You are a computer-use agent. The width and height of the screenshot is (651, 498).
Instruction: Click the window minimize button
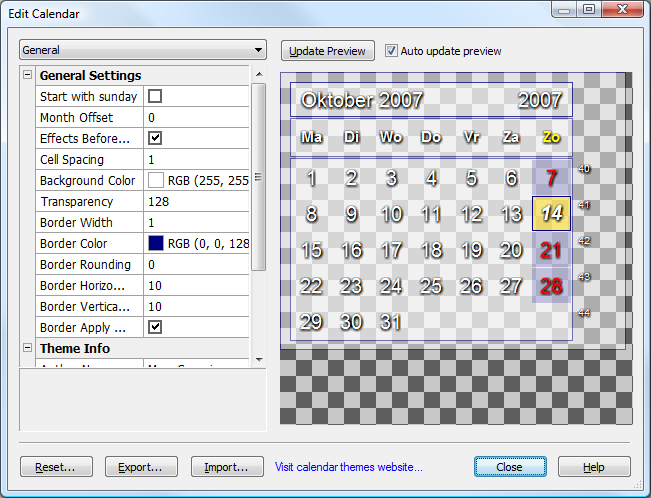click(x=565, y=9)
